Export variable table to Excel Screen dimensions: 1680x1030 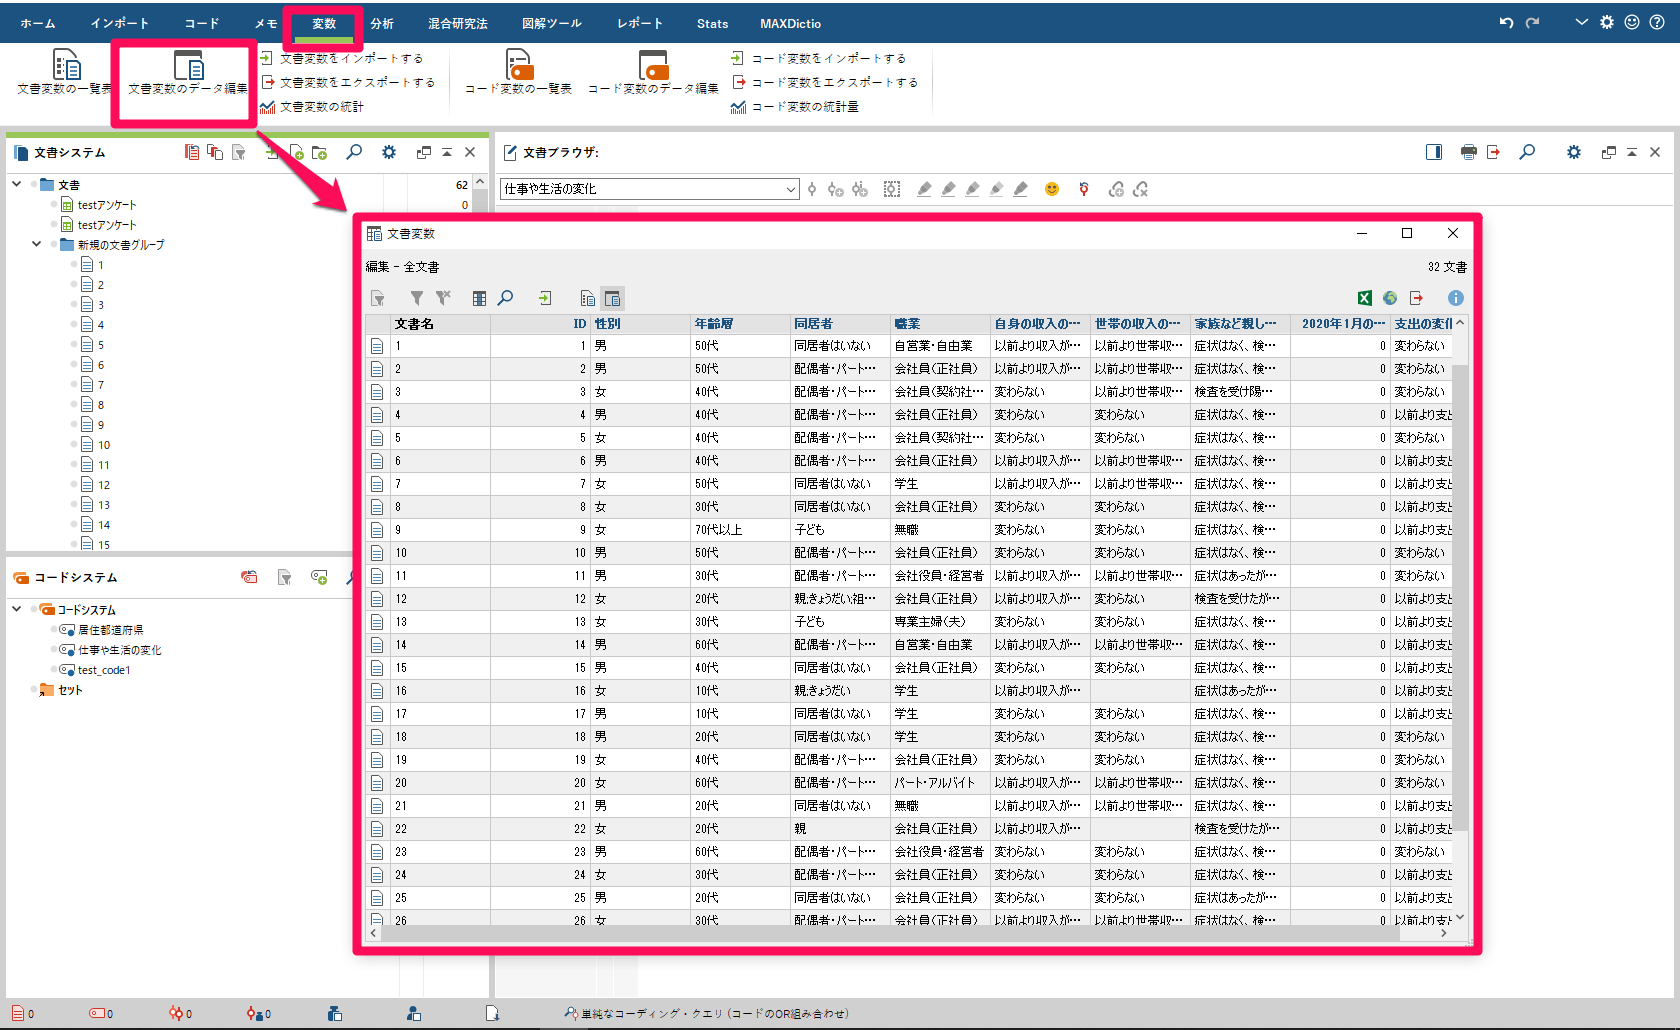click(1363, 297)
